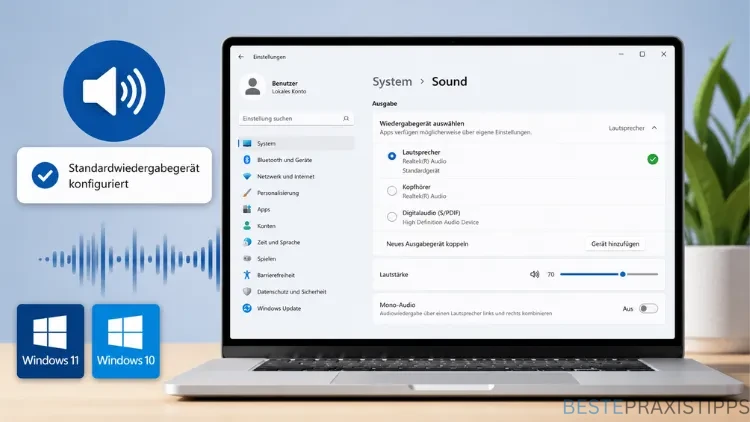Viewport: 750px width, 422px height.
Task: Click the Zeit und Sprache globe icon
Action: pyautogui.click(x=247, y=242)
